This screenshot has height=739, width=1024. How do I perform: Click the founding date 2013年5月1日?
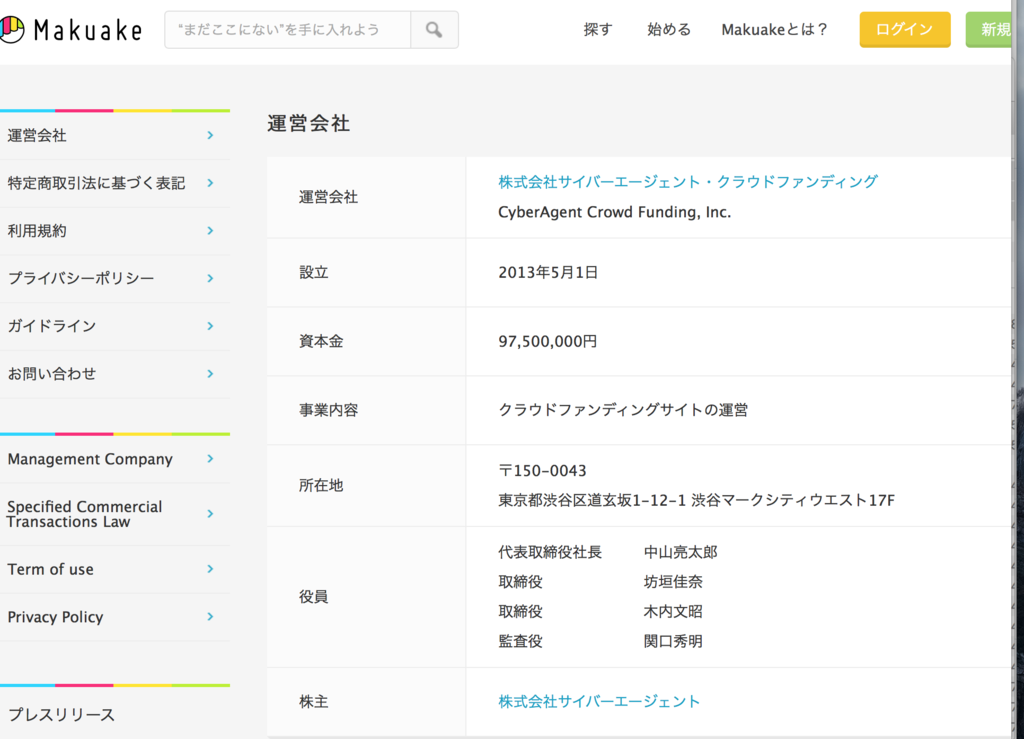coord(548,272)
